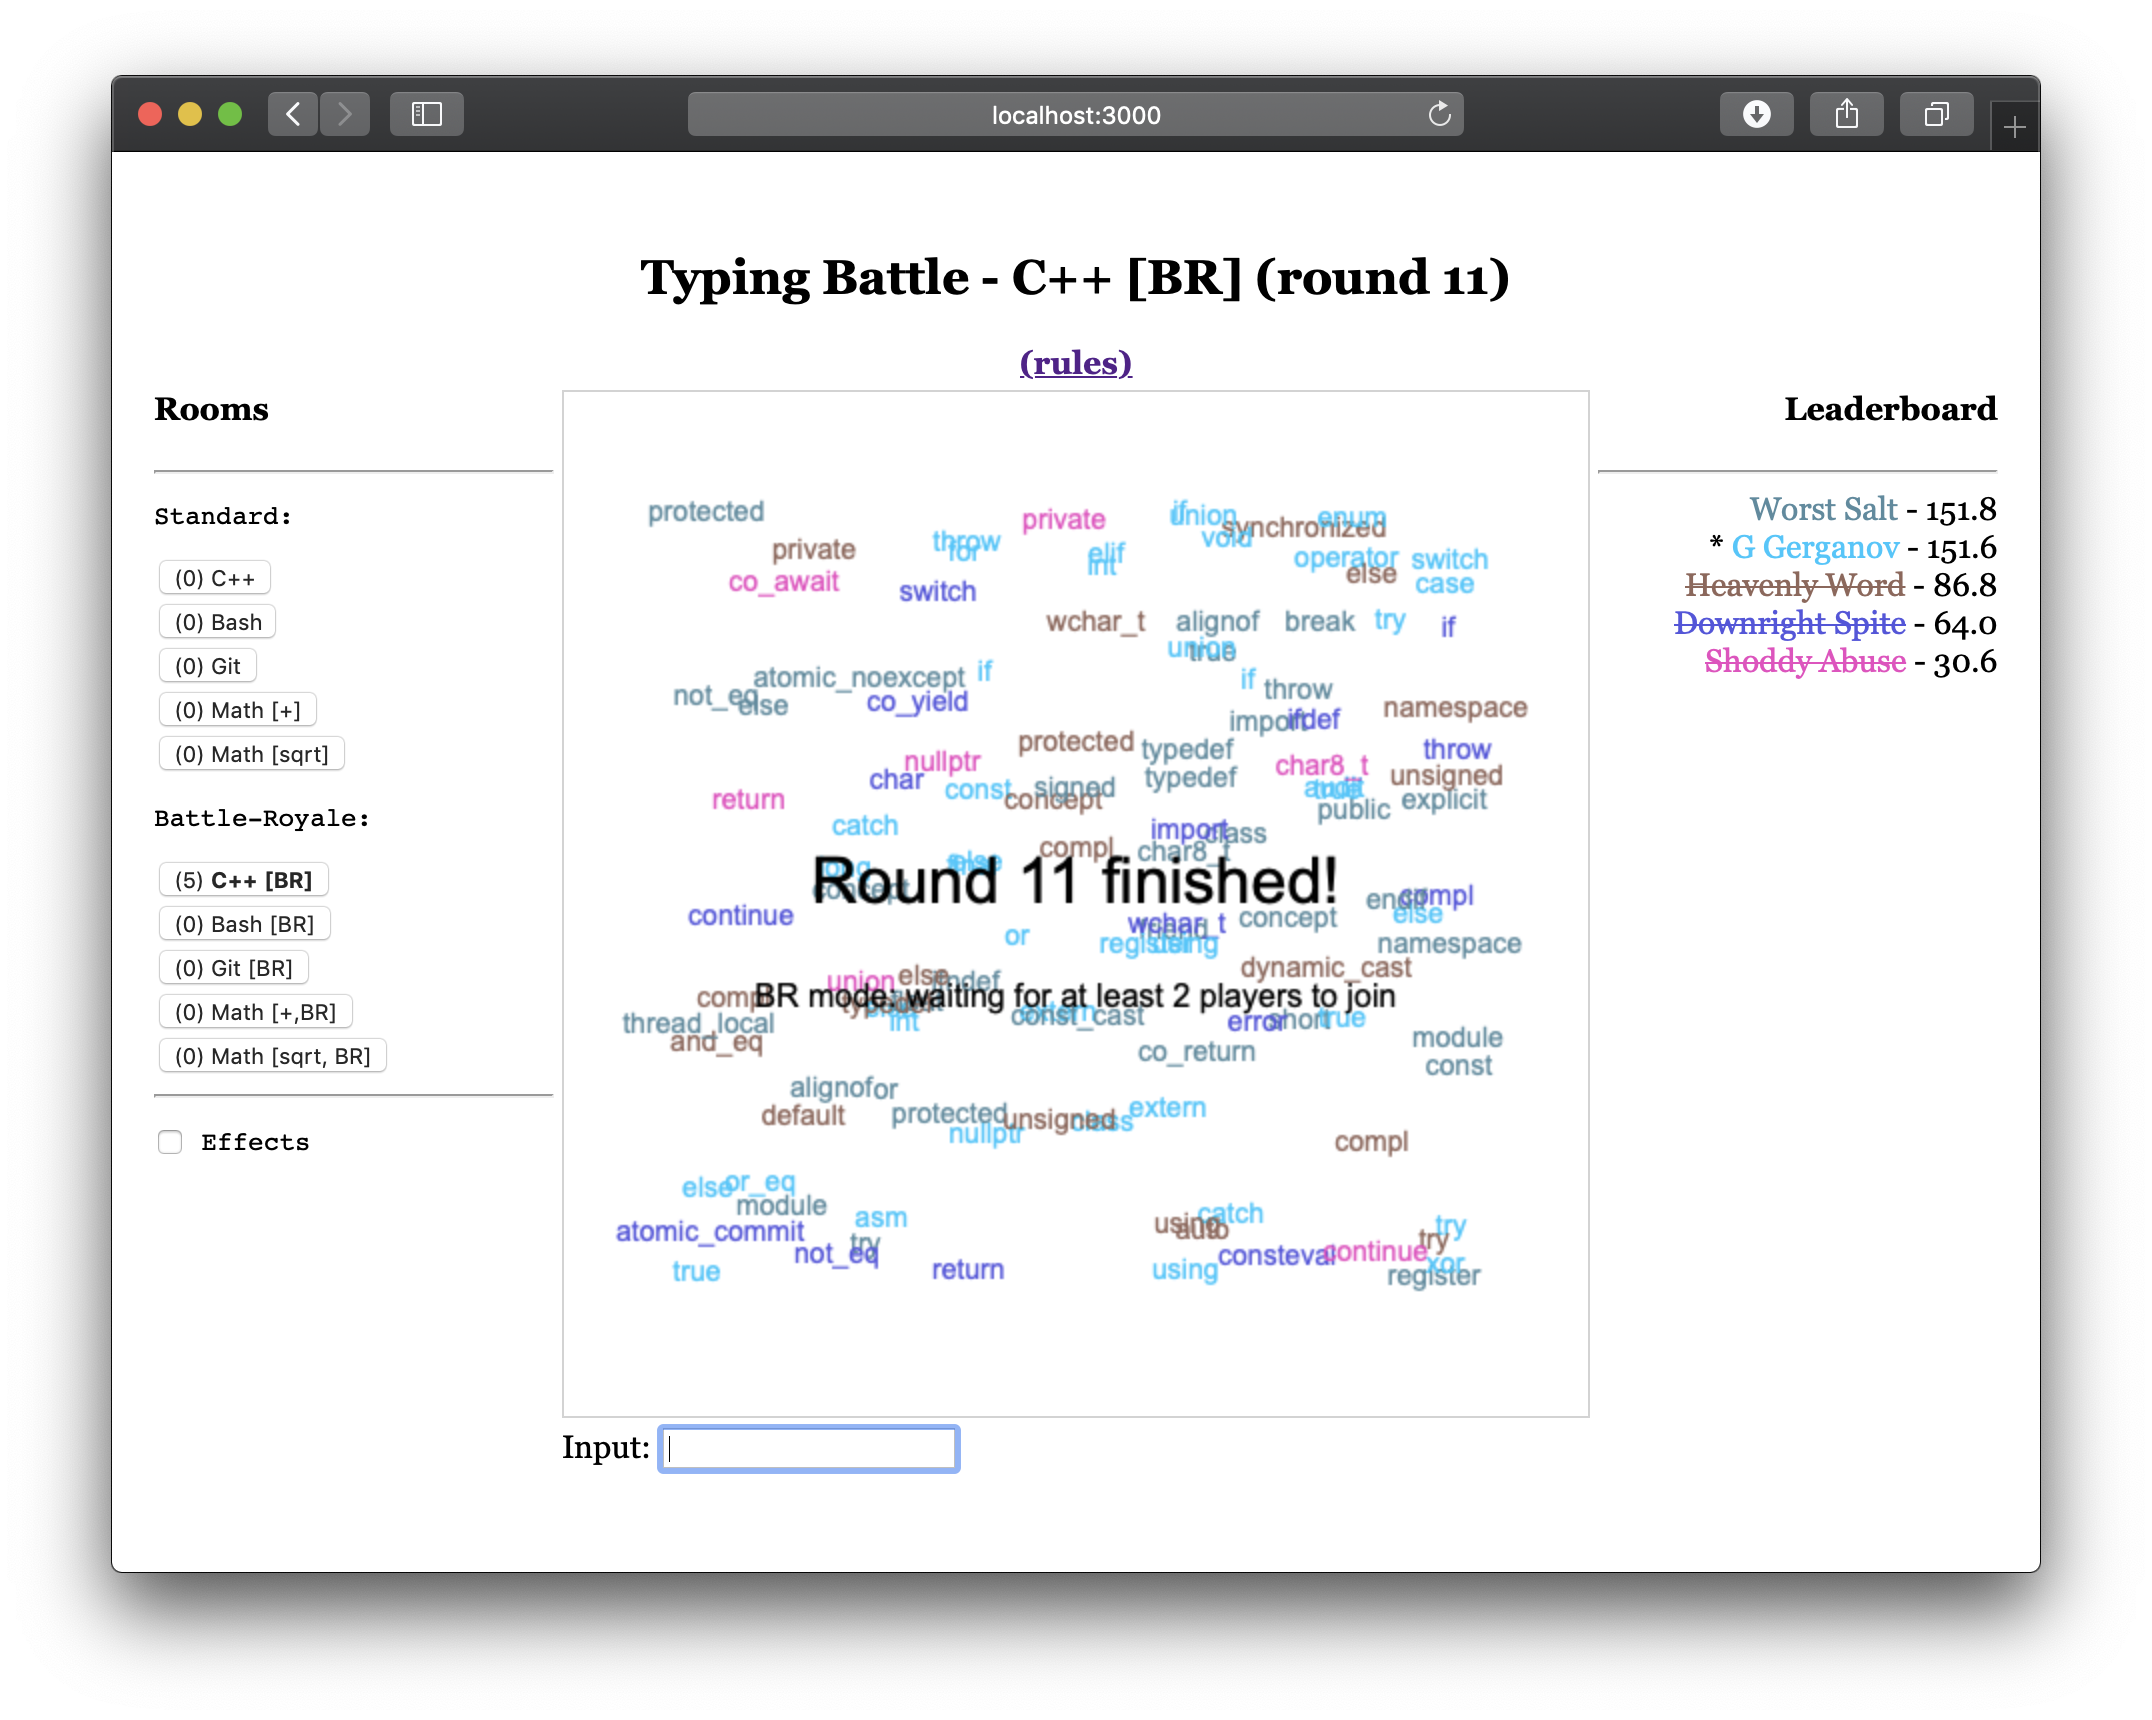
Task: Click the 'Round 11 finished!' message
Action: [x=1075, y=881]
